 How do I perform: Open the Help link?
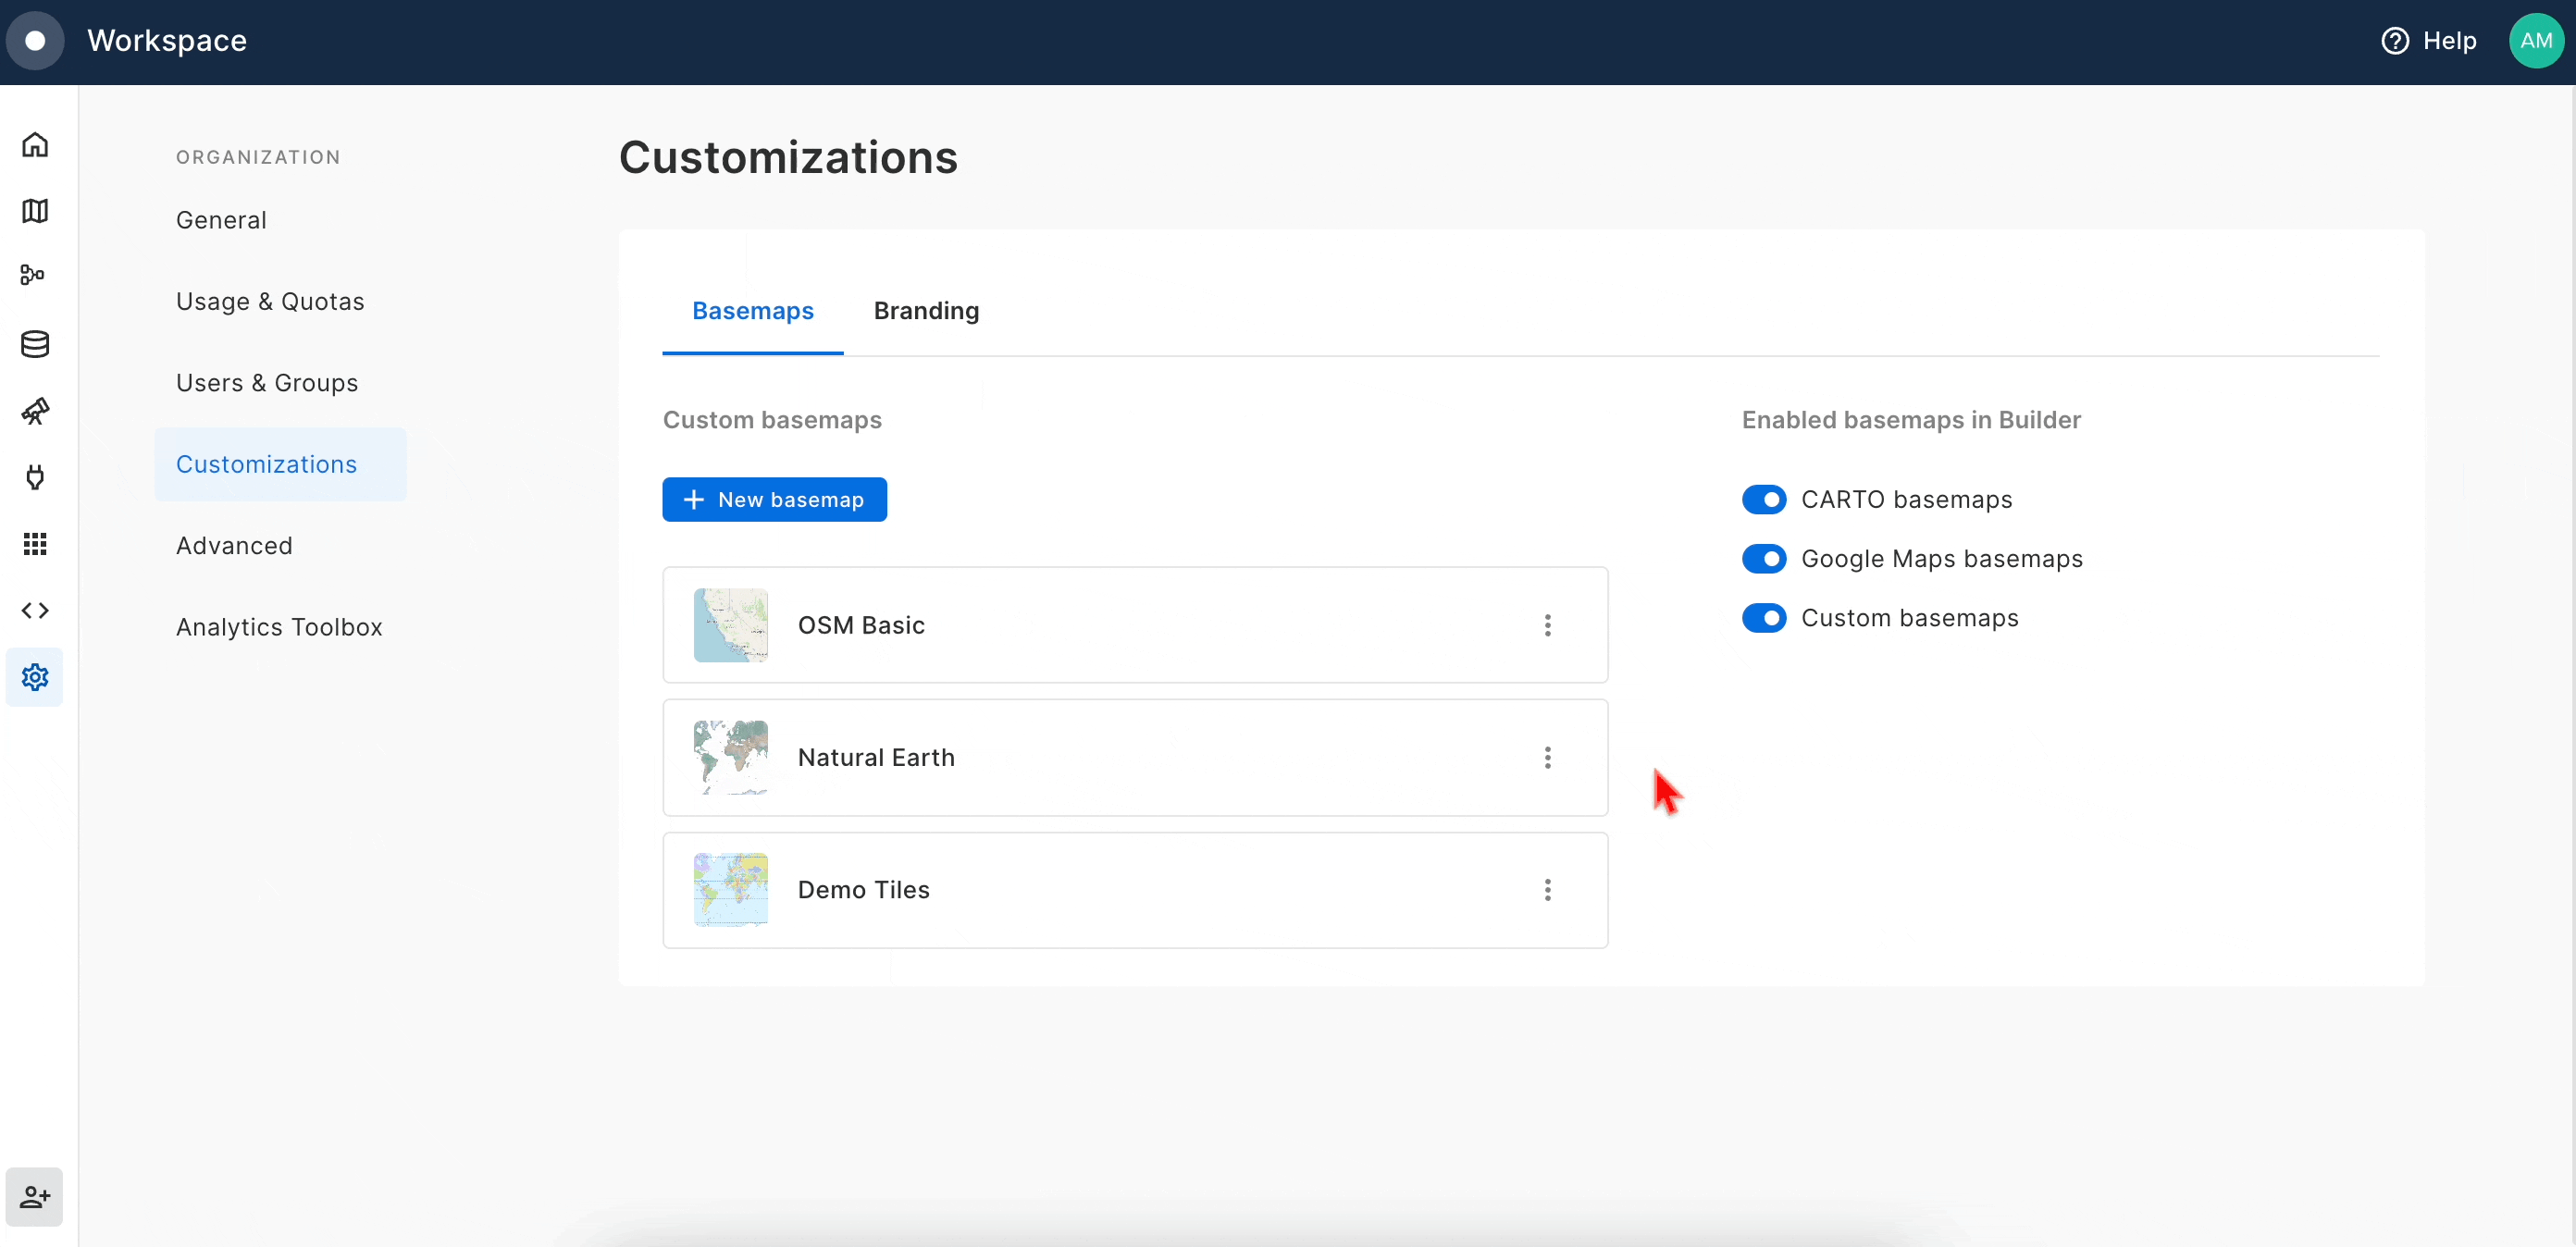pos(2429,41)
